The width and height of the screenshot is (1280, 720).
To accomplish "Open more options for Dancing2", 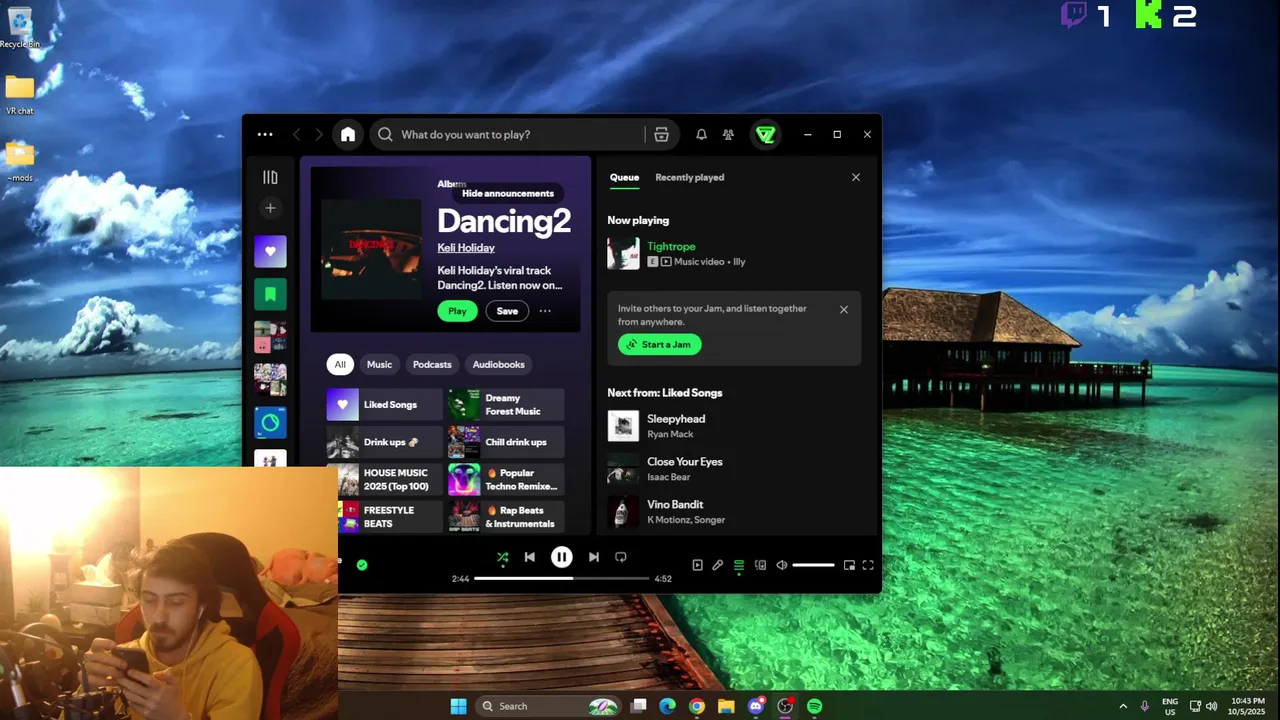I will click(x=545, y=311).
